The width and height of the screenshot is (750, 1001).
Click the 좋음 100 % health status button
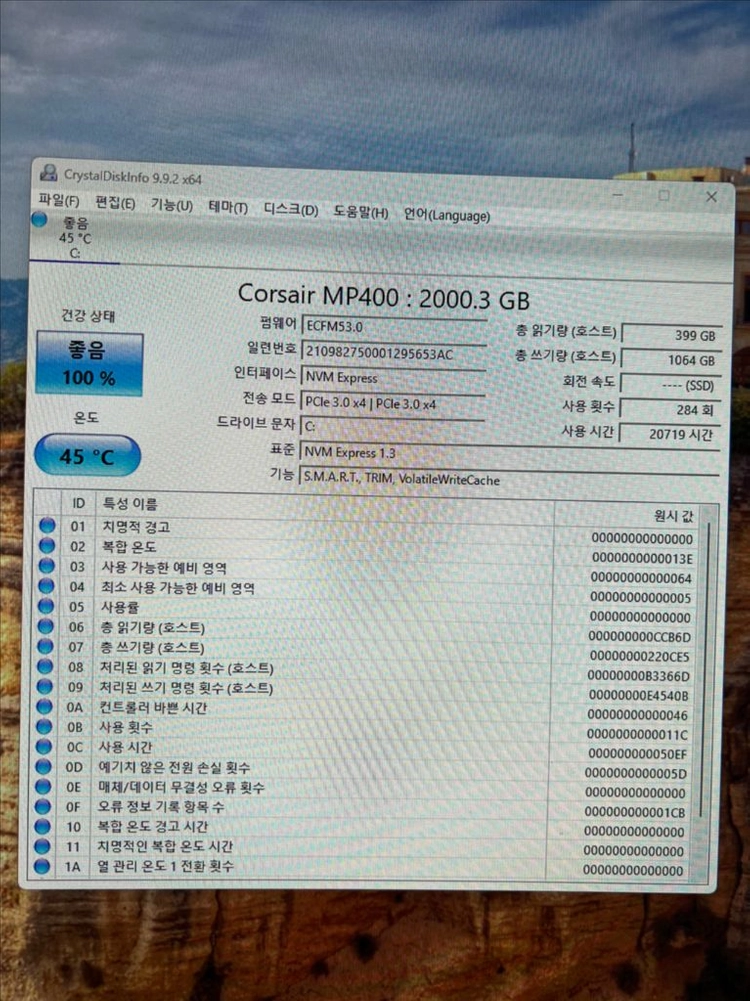tap(89, 364)
